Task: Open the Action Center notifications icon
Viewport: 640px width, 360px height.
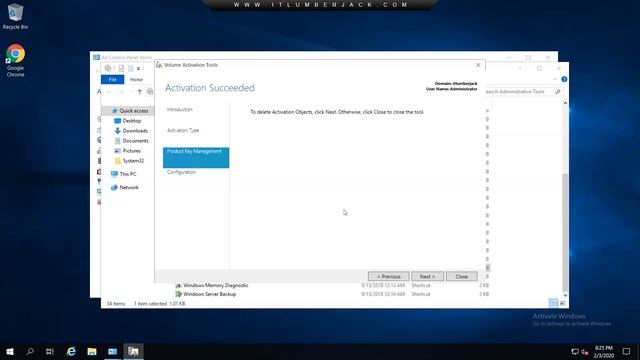Action: point(626,351)
